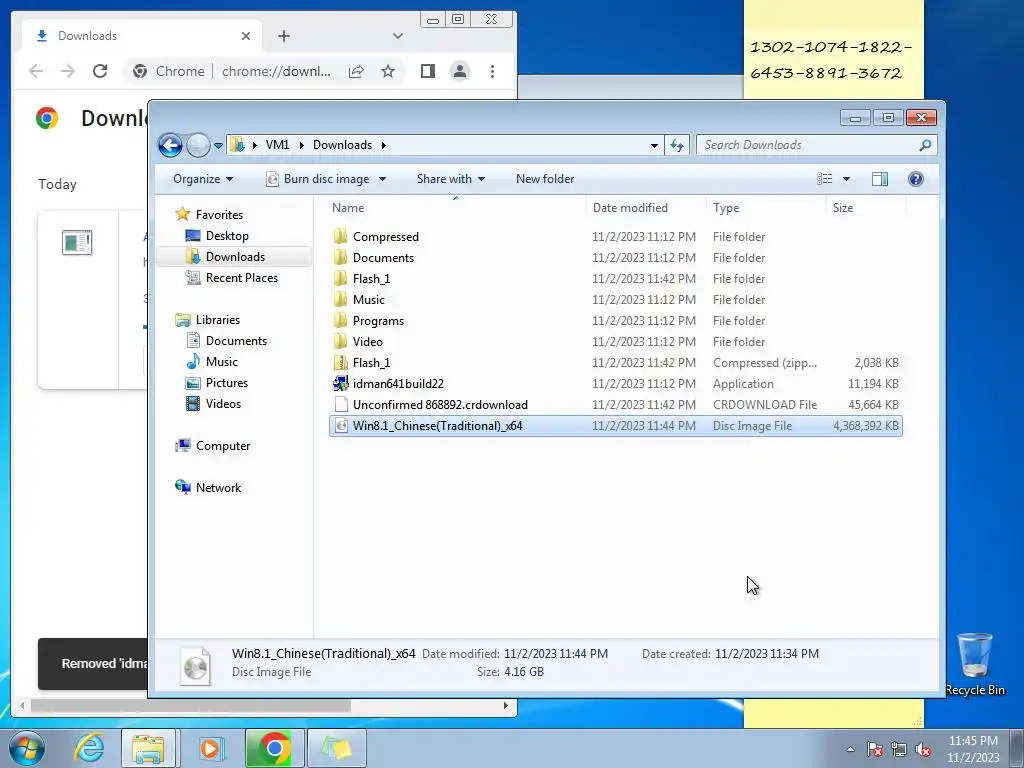Open Music library in navigation pane
This screenshot has width=1024, height=768.
(212, 362)
